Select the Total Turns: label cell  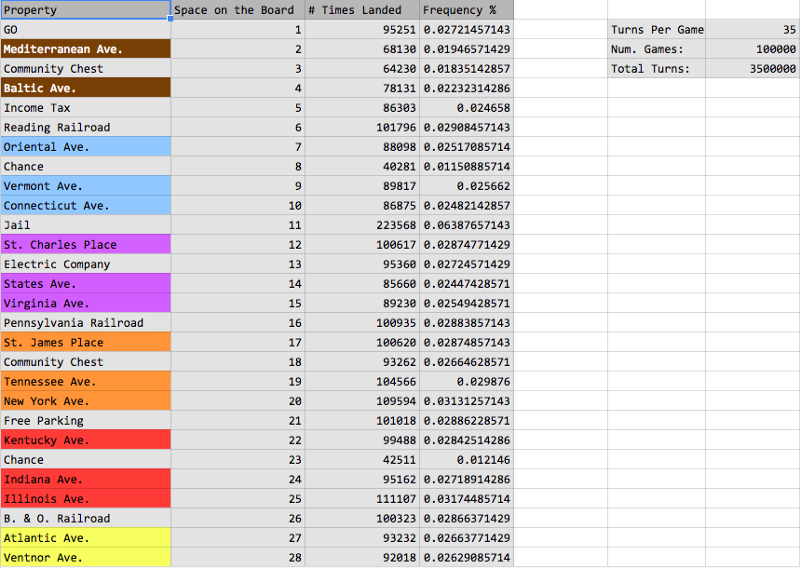pos(657,69)
